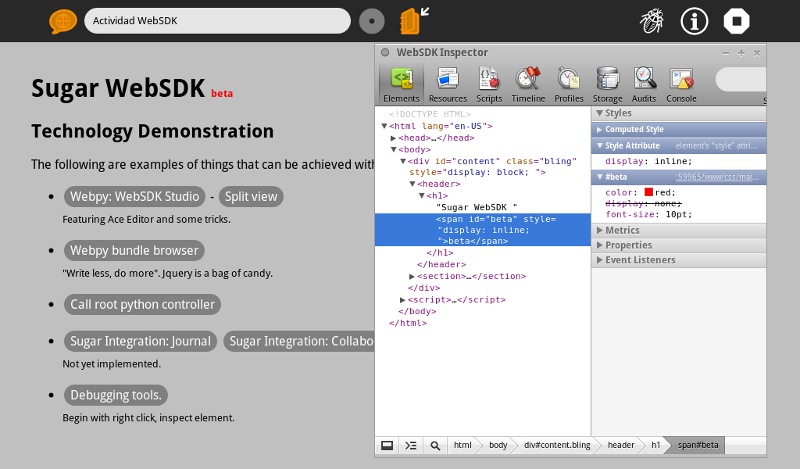The width and height of the screenshot is (800, 469).
Task: Toggle the show console button in status bar
Action: (410, 445)
